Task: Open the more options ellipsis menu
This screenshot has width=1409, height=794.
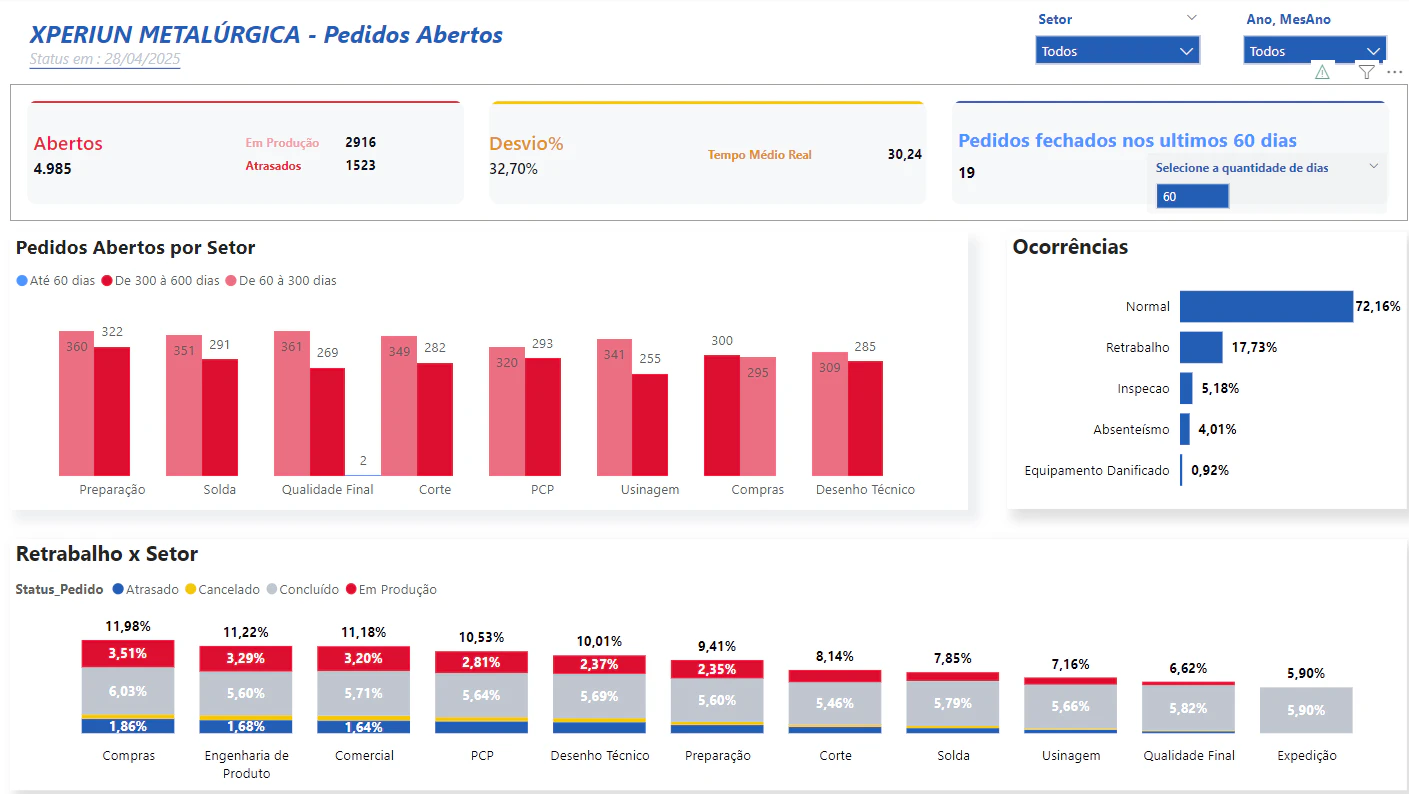Action: tap(1395, 72)
